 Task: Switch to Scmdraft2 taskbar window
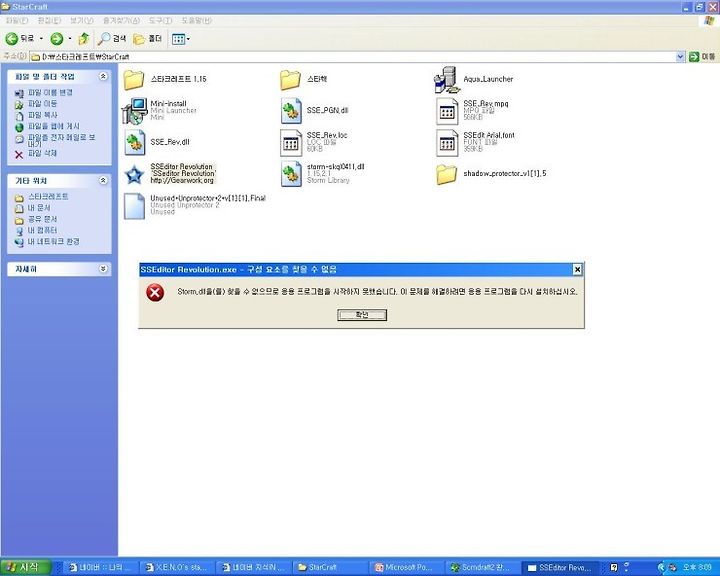tap(483, 567)
